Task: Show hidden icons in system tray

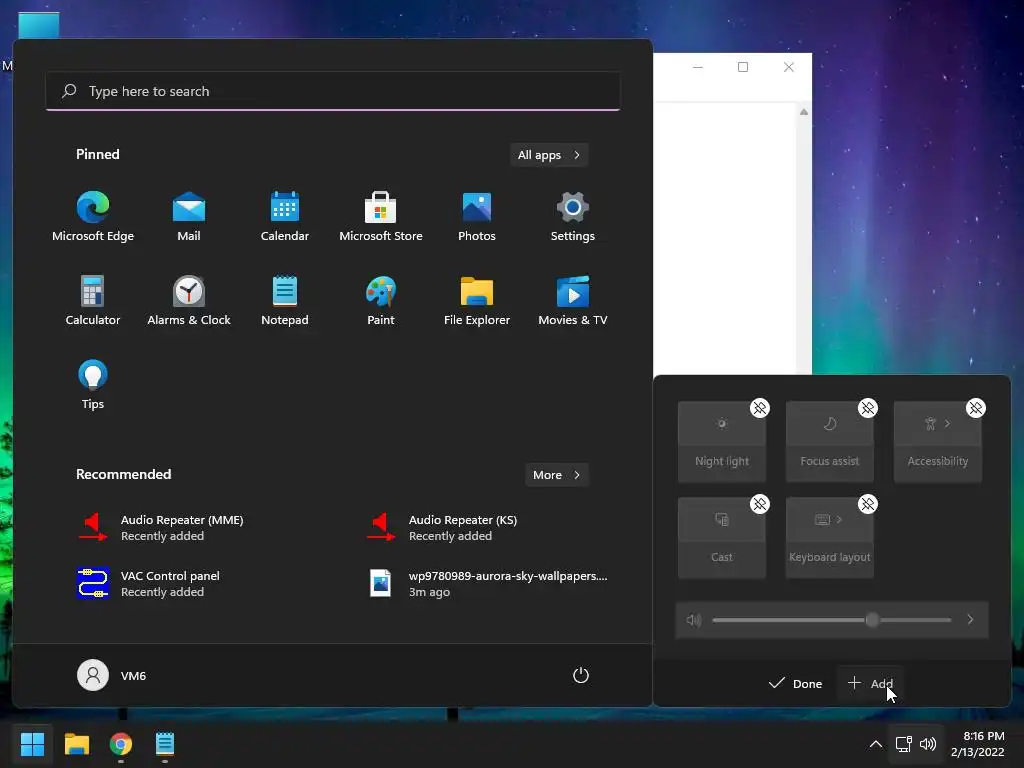Action: click(x=876, y=744)
